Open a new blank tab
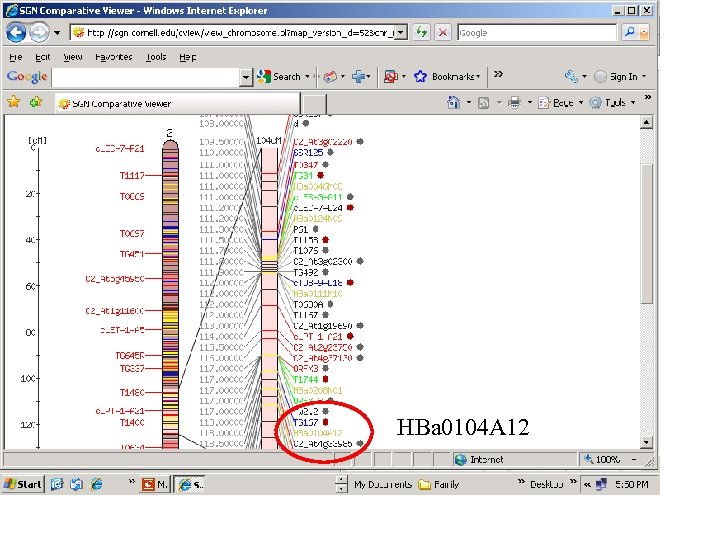Image resolution: width=720 pixels, height=540 pixels. pos(315,104)
